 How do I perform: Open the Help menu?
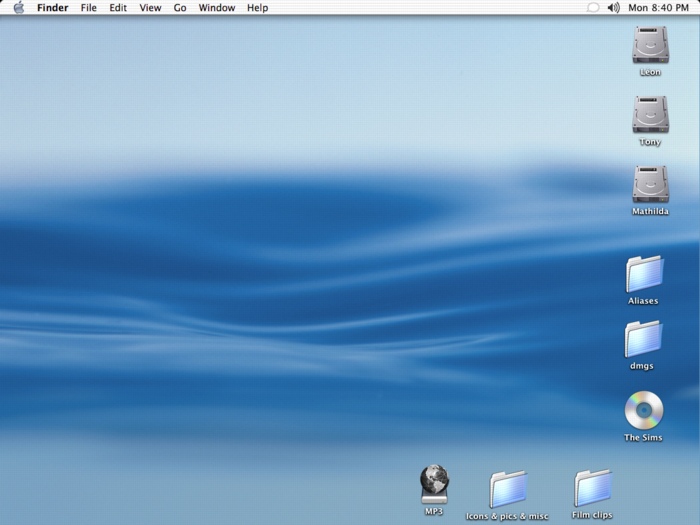(257, 8)
